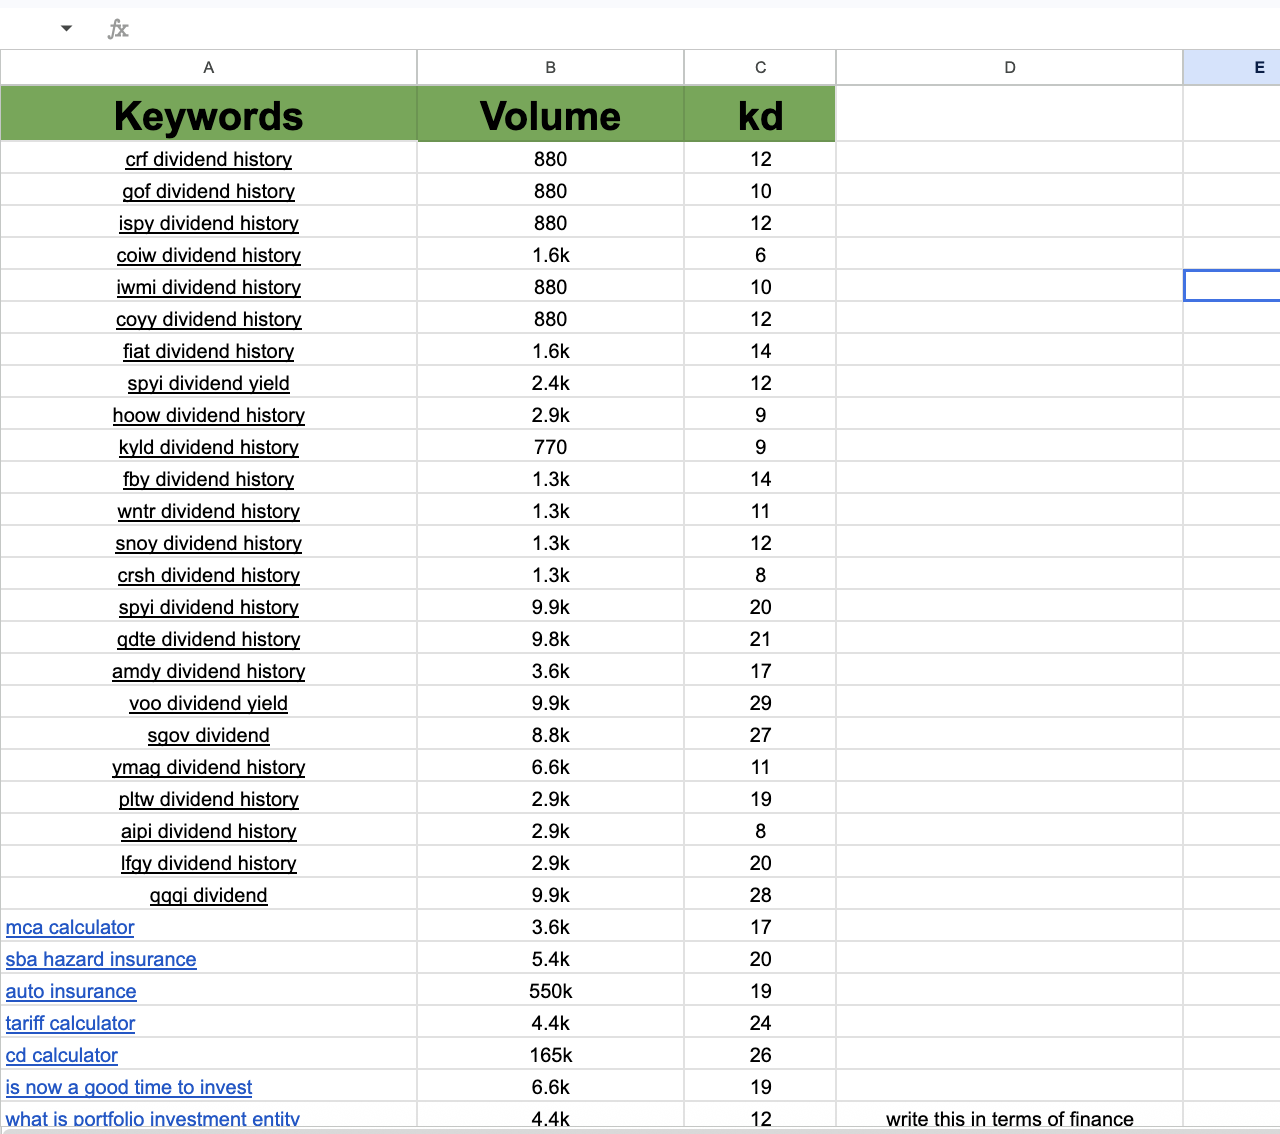The image size is (1280, 1134).
Task: Open the cd calculator link
Action: 62,1055
